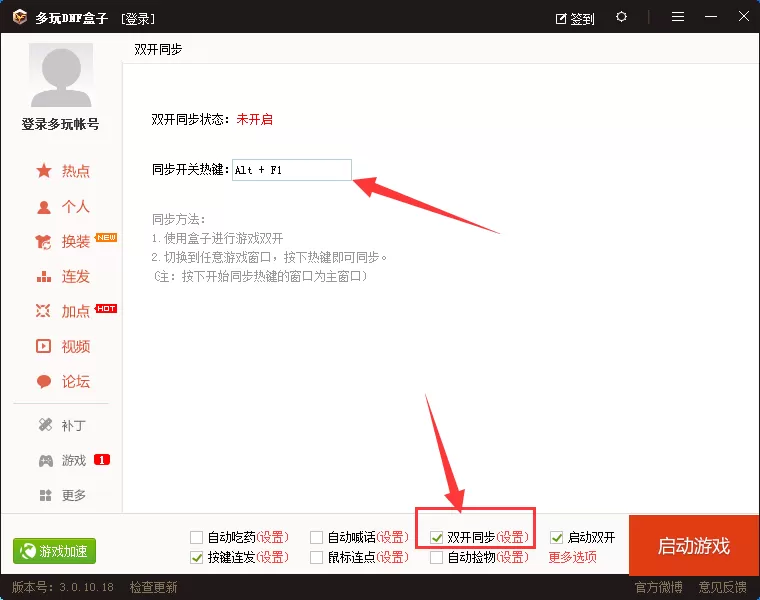Click the play icon for 视频
Image resolution: width=760 pixels, height=600 pixels.
[43, 346]
